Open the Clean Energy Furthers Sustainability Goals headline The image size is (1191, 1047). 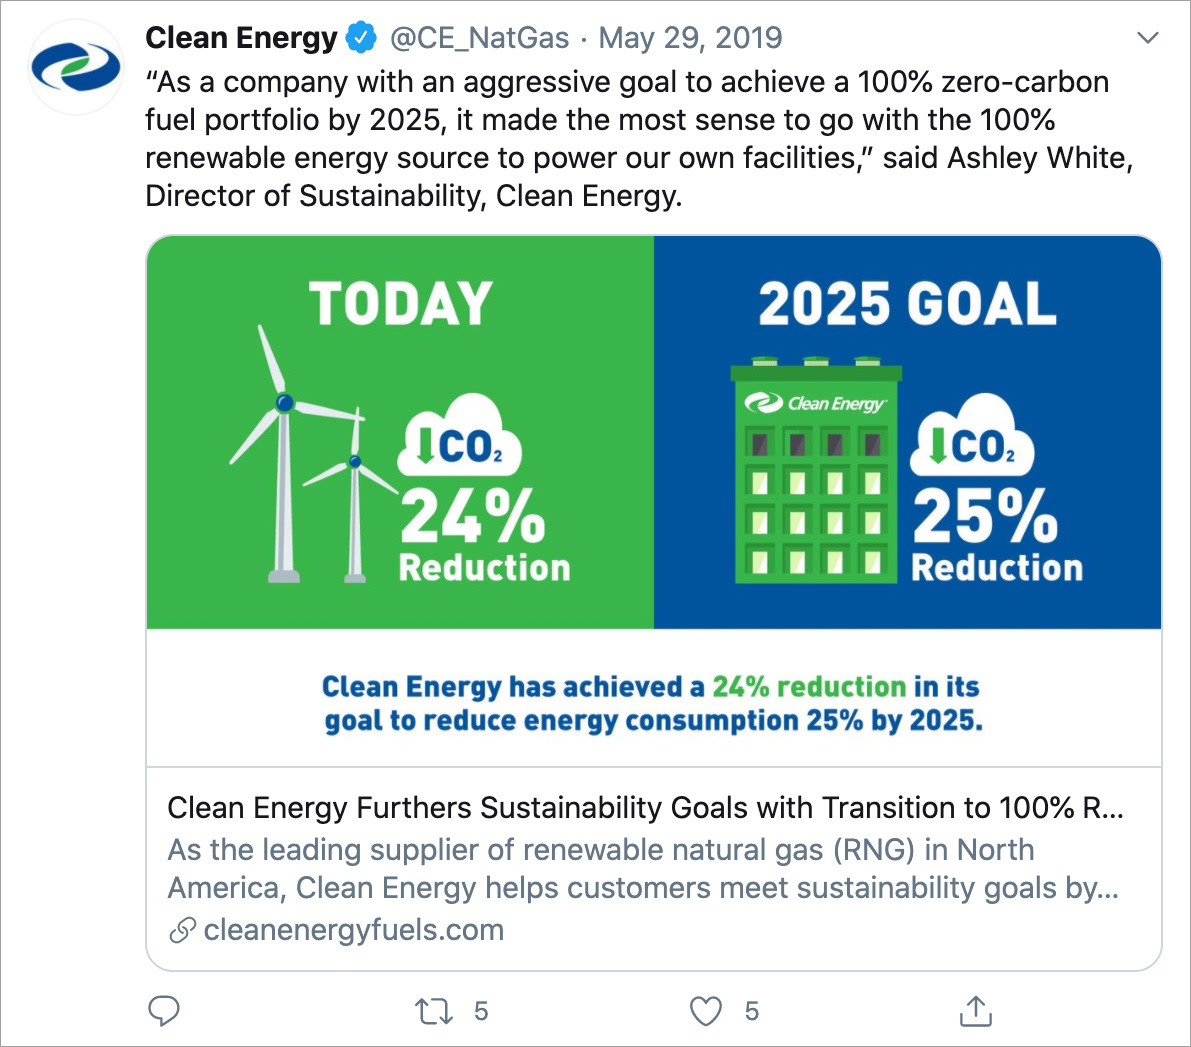(645, 808)
